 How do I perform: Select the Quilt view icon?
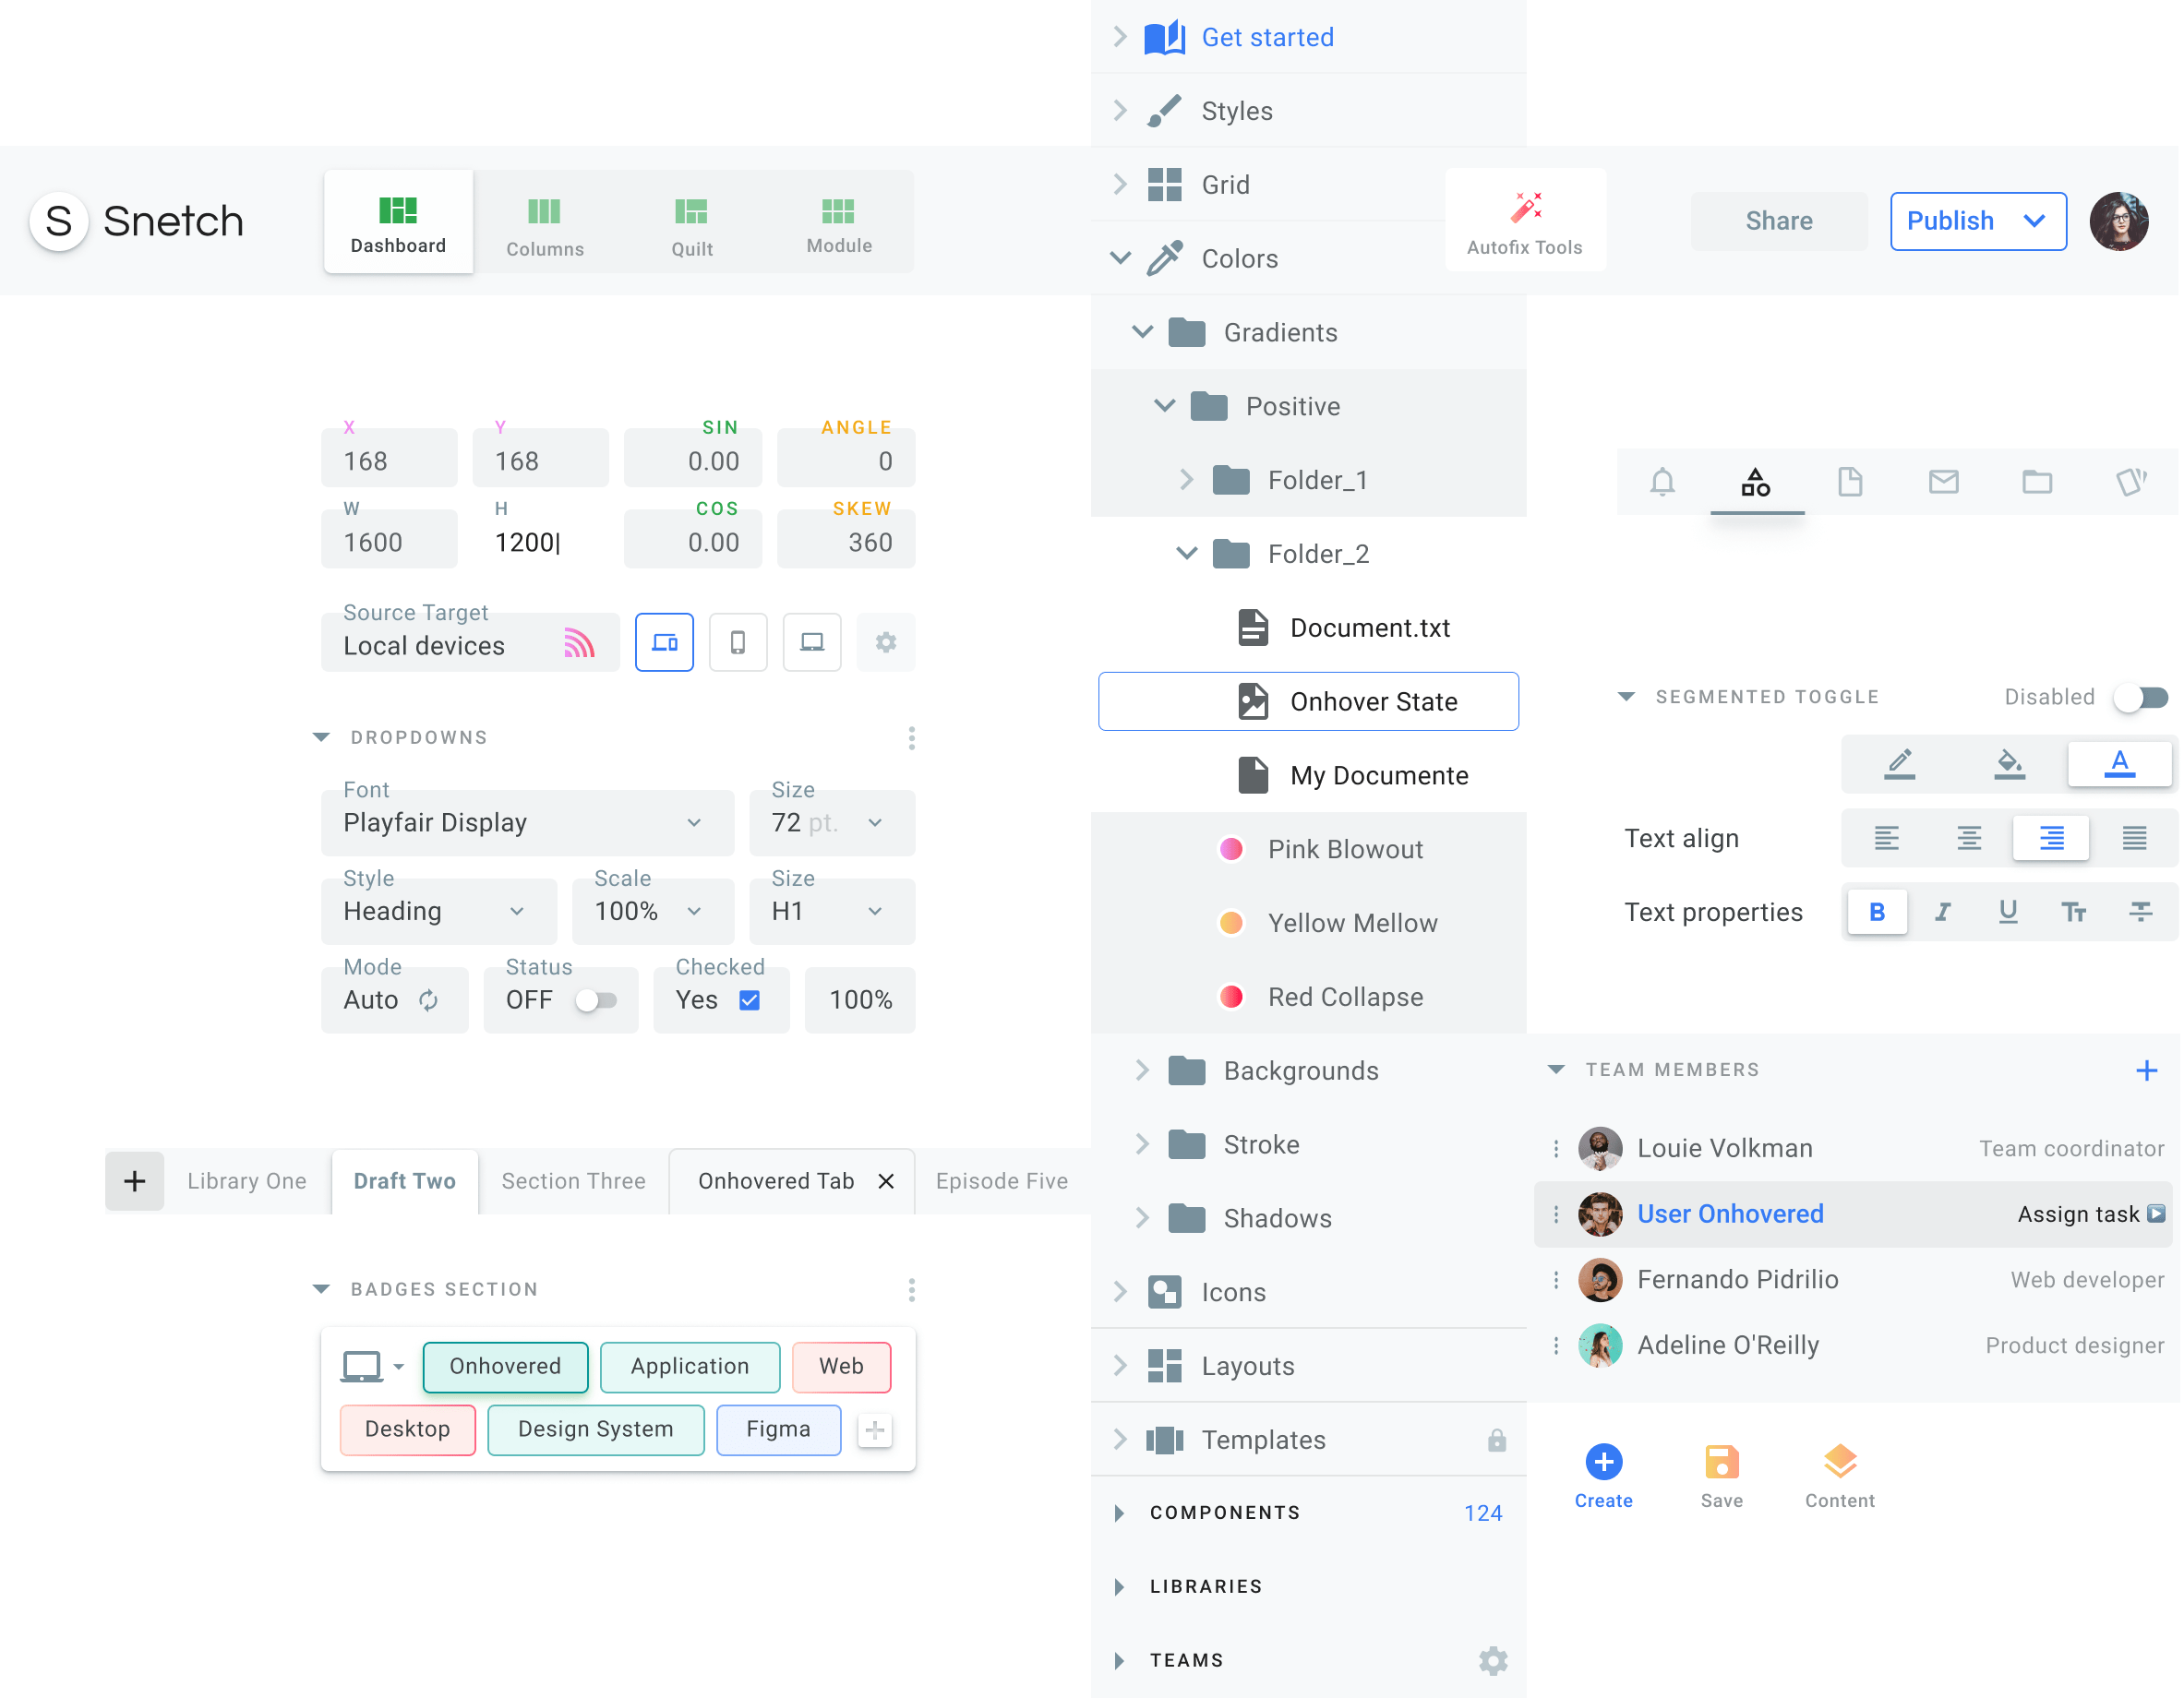tap(691, 222)
